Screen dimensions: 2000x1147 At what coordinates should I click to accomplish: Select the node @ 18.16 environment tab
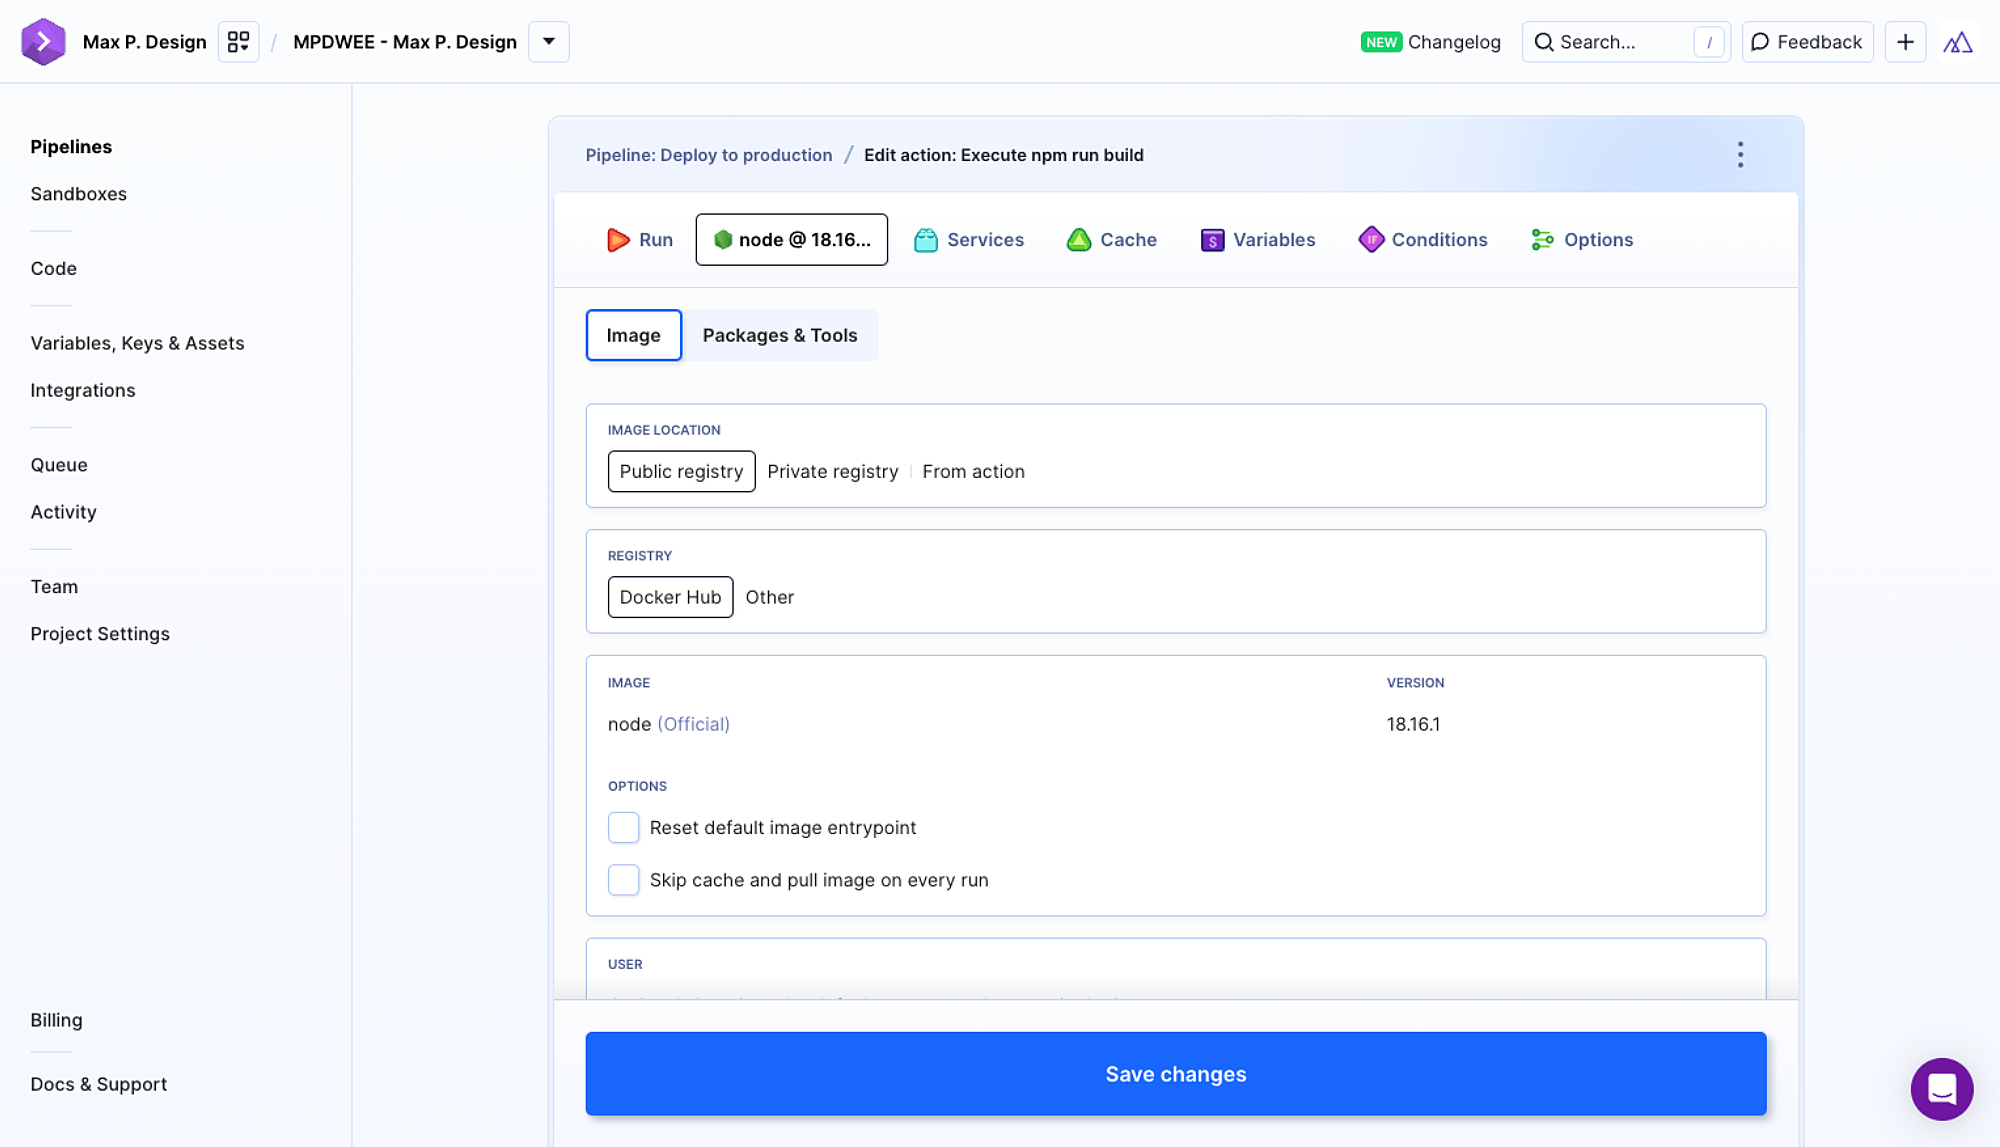(x=791, y=240)
